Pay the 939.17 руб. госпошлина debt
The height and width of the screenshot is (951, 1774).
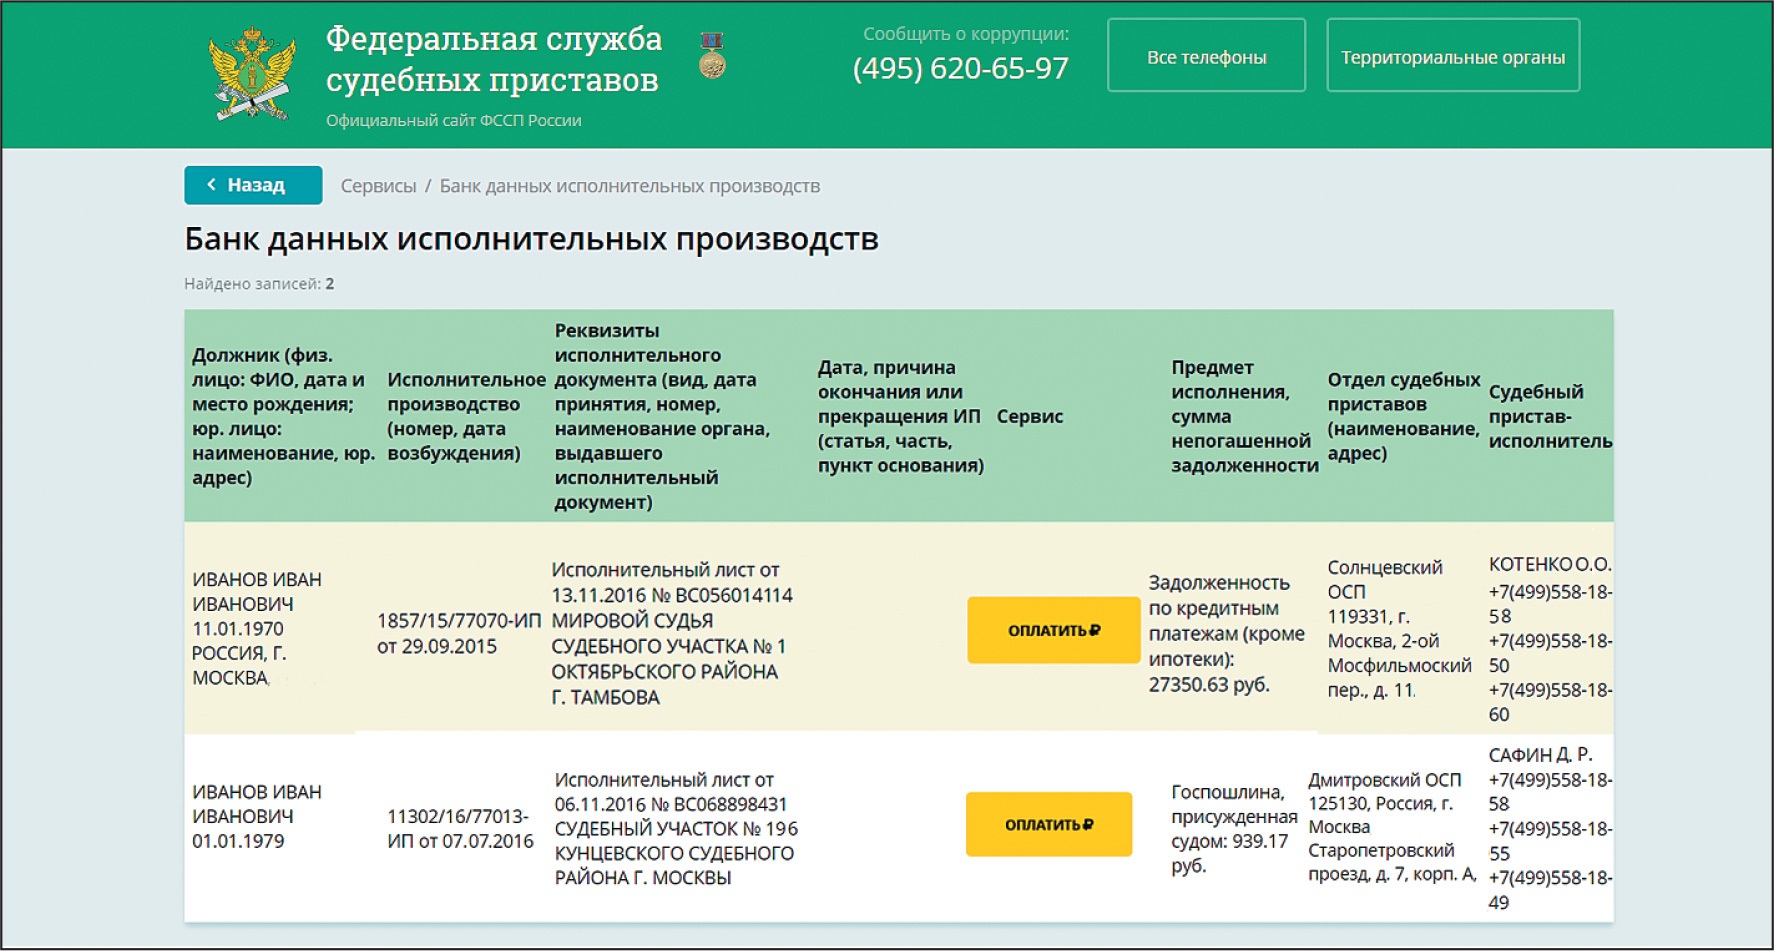pos(1048,824)
